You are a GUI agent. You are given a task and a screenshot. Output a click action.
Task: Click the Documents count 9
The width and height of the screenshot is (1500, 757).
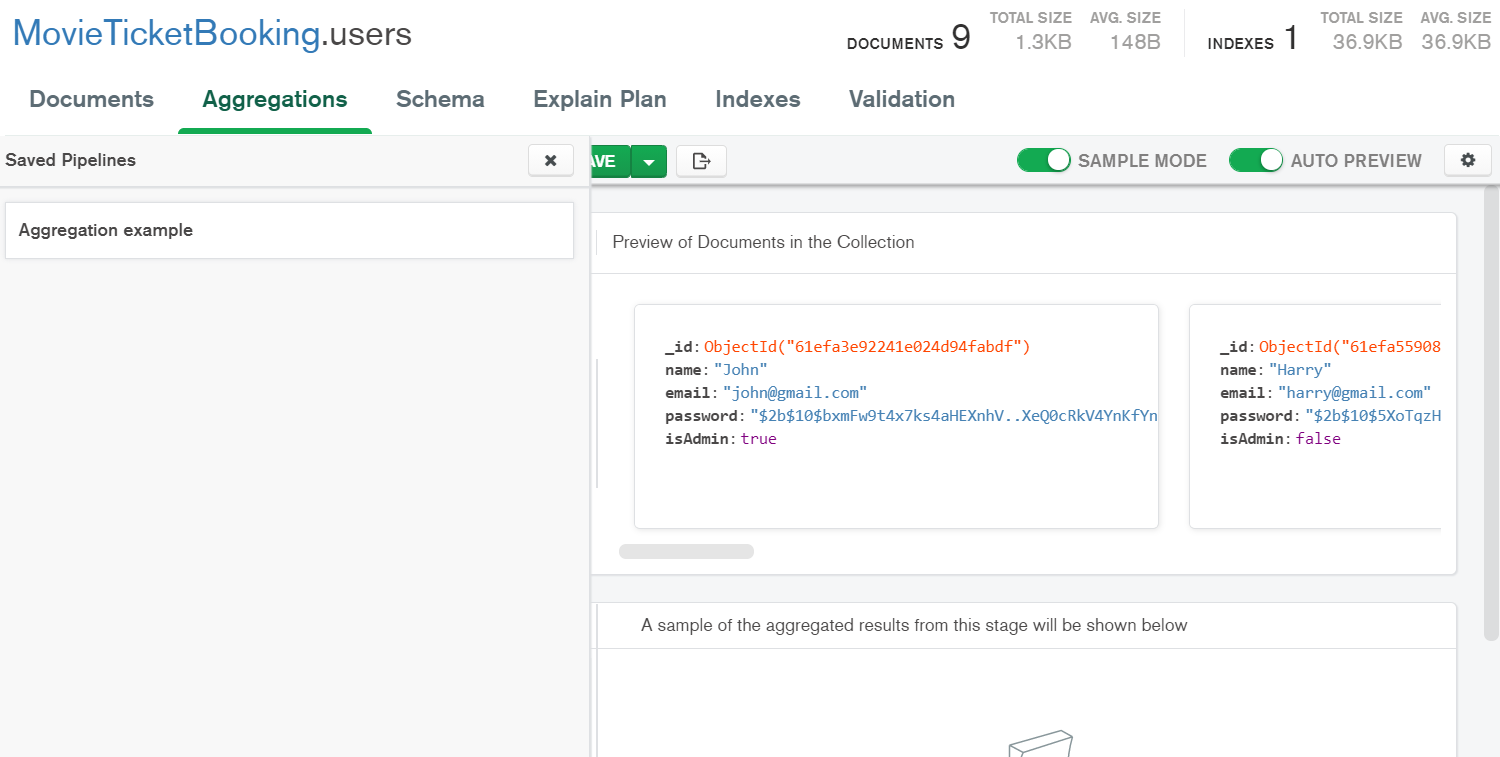coord(960,38)
